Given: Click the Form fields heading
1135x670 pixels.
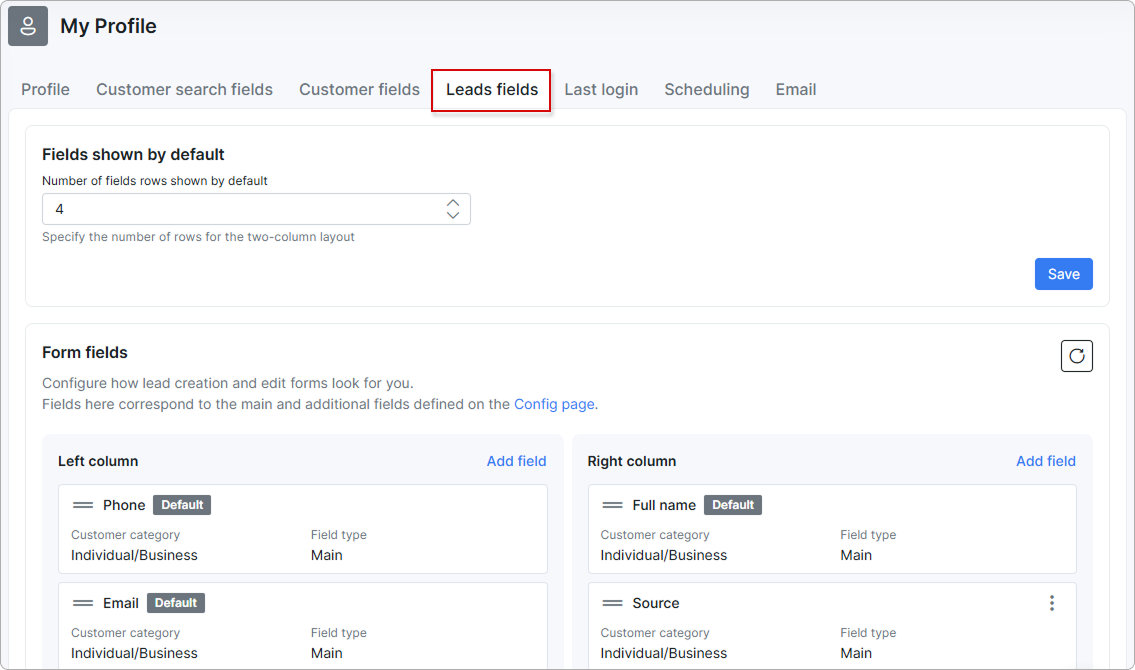Looking at the screenshot, I should point(85,352).
